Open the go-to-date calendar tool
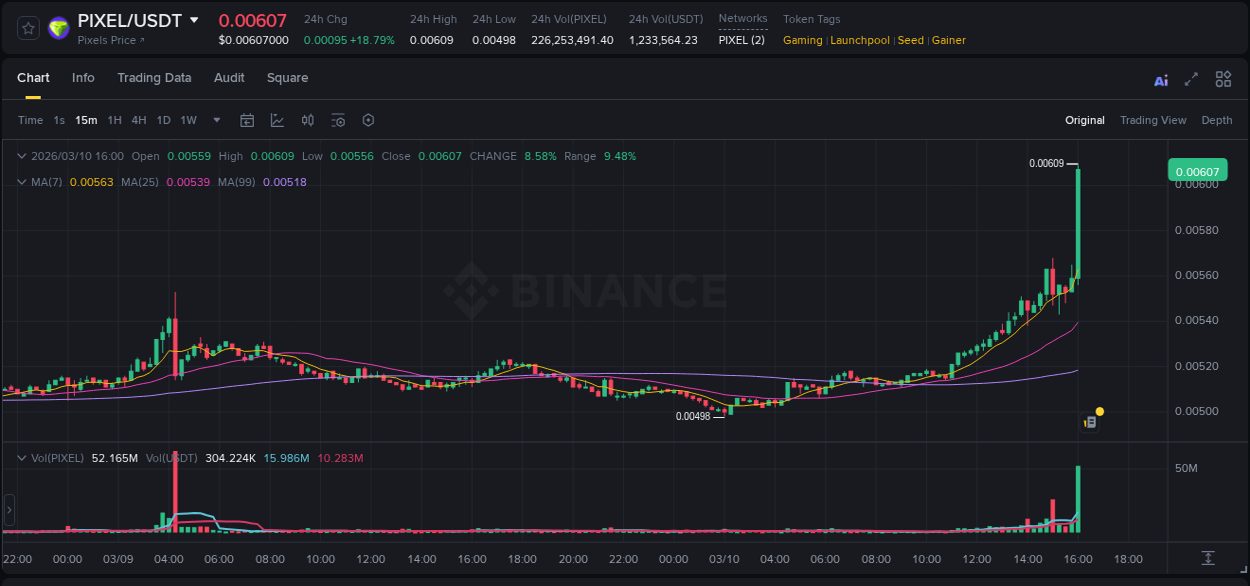This screenshot has width=1250, height=586. (247, 120)
